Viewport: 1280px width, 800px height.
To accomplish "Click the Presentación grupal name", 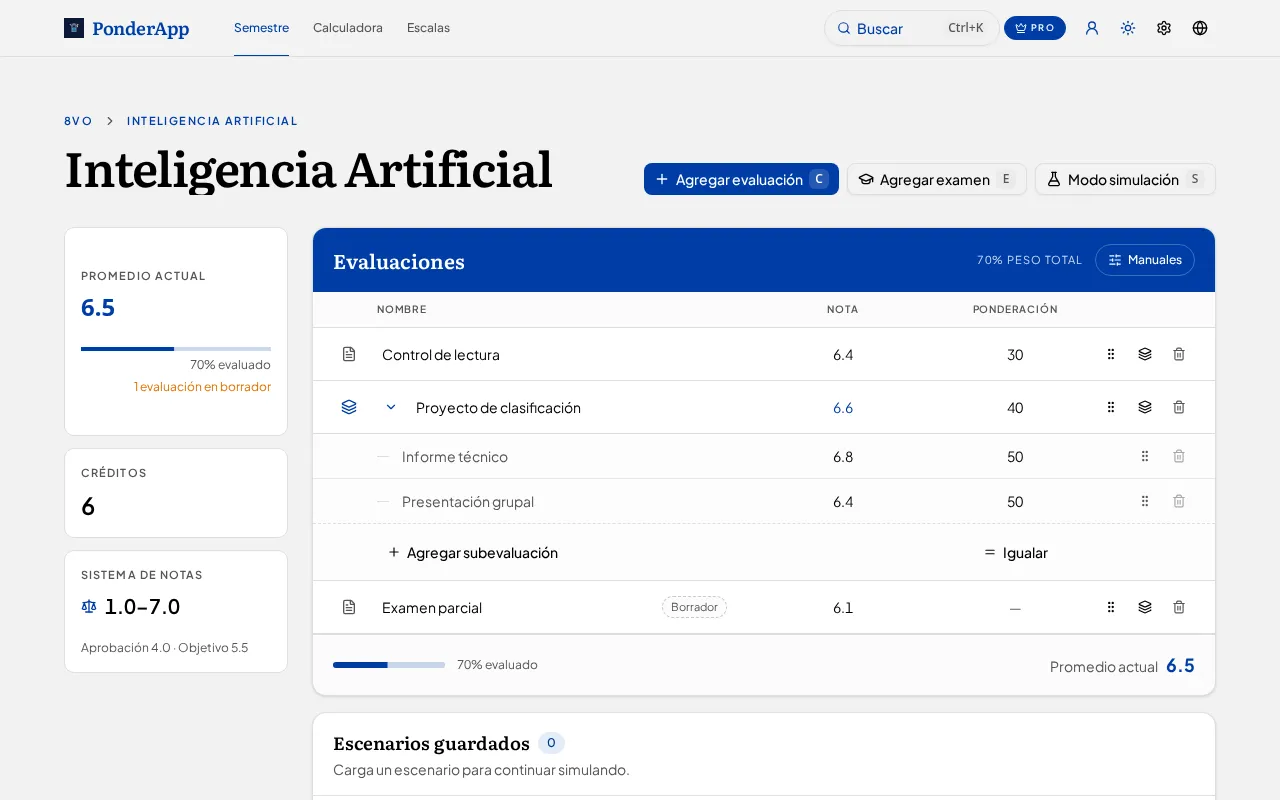I will (468, 501).
